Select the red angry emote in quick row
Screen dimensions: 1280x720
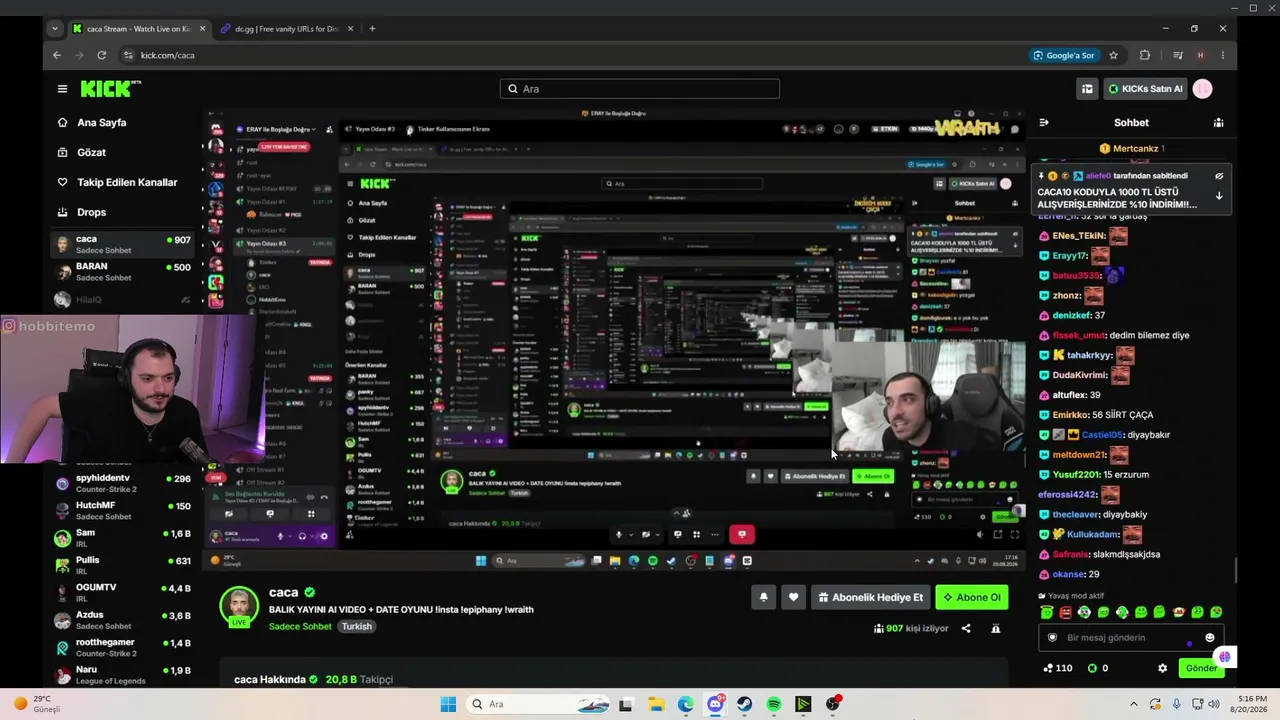pos(1066,612)
